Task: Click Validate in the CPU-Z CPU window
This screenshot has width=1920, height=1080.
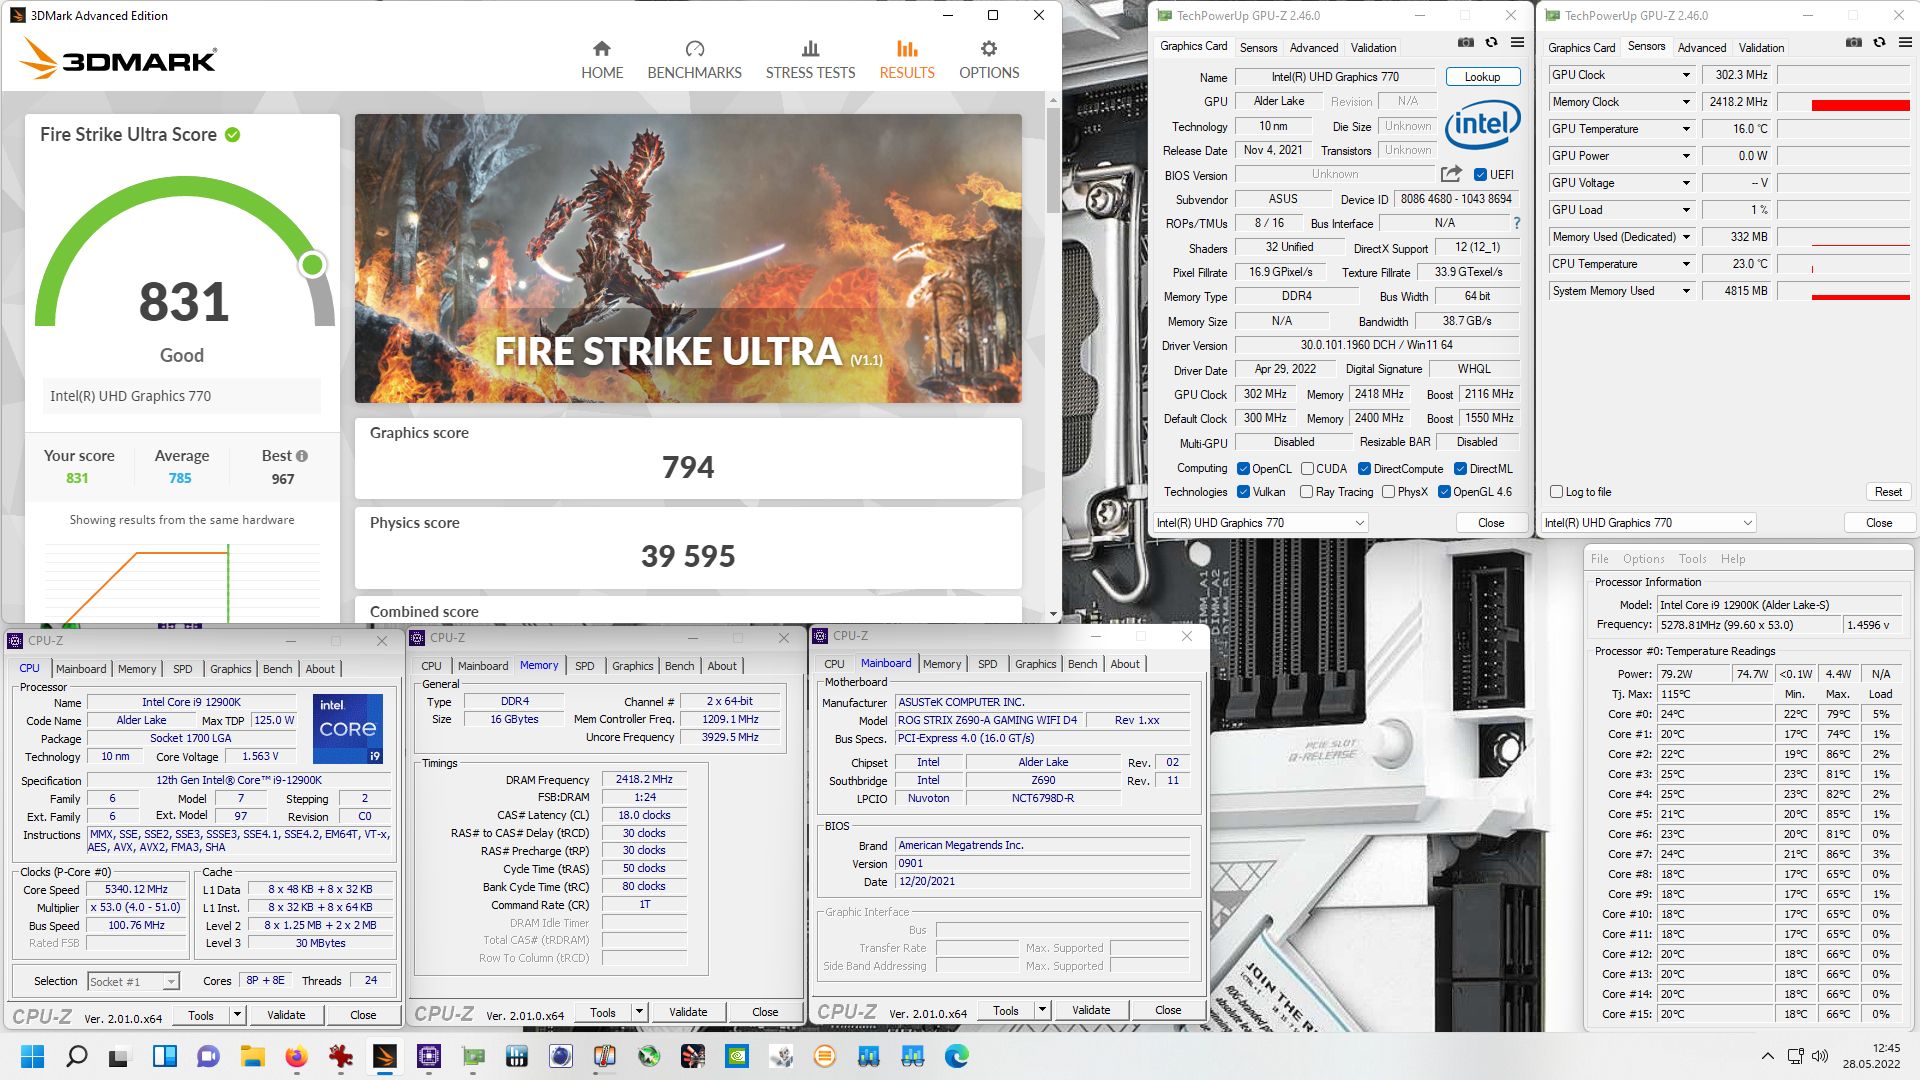Action: tap(286, 1015)
